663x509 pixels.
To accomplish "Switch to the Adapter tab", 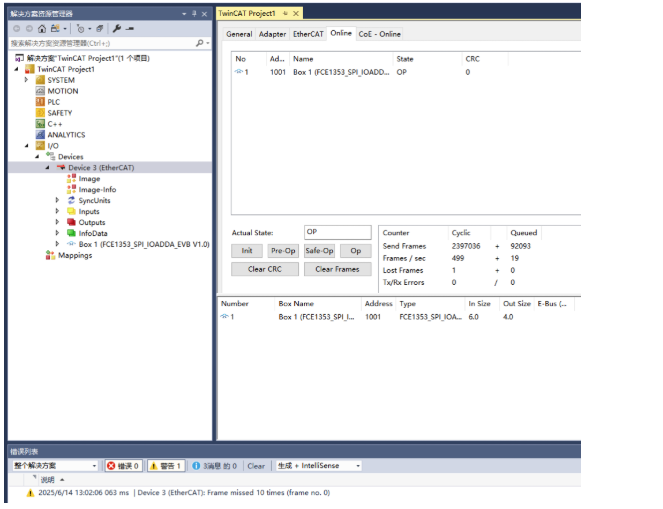I will pos(272,34).
